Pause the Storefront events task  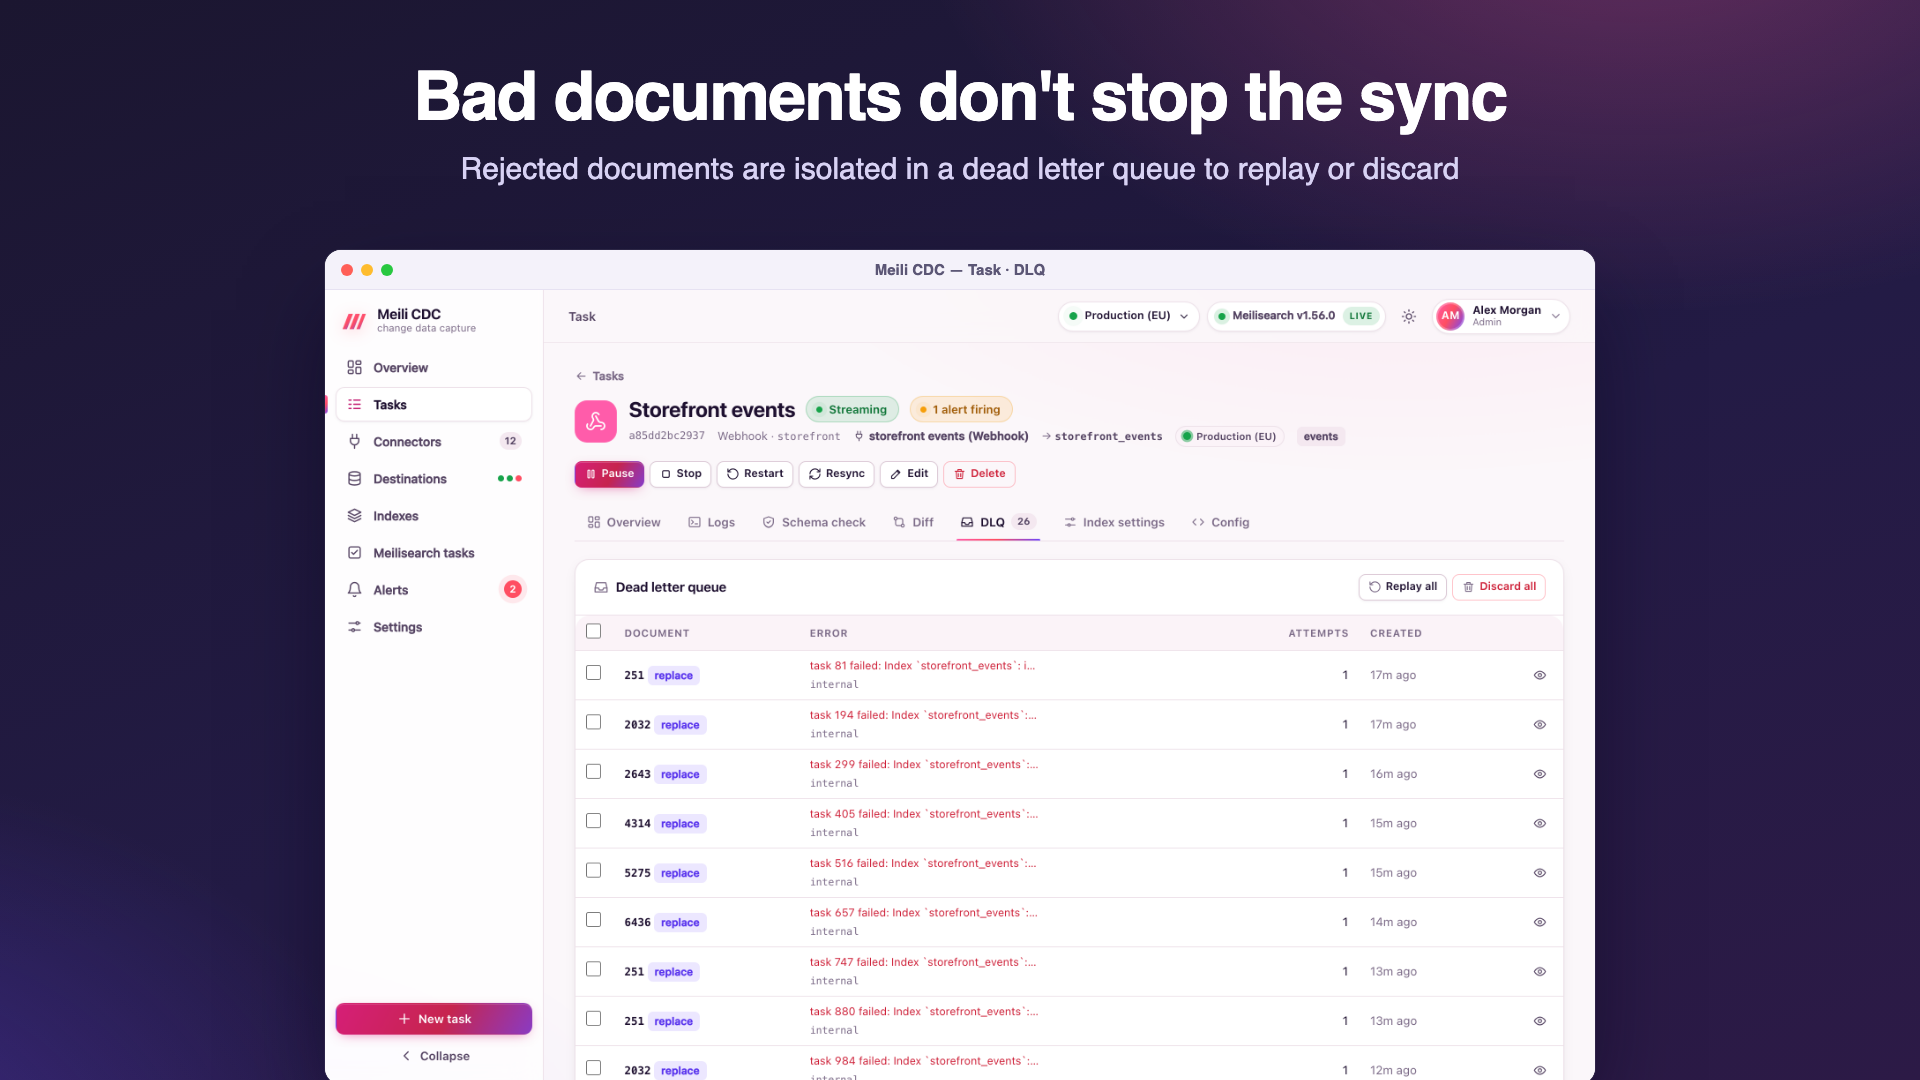[609, 474]
